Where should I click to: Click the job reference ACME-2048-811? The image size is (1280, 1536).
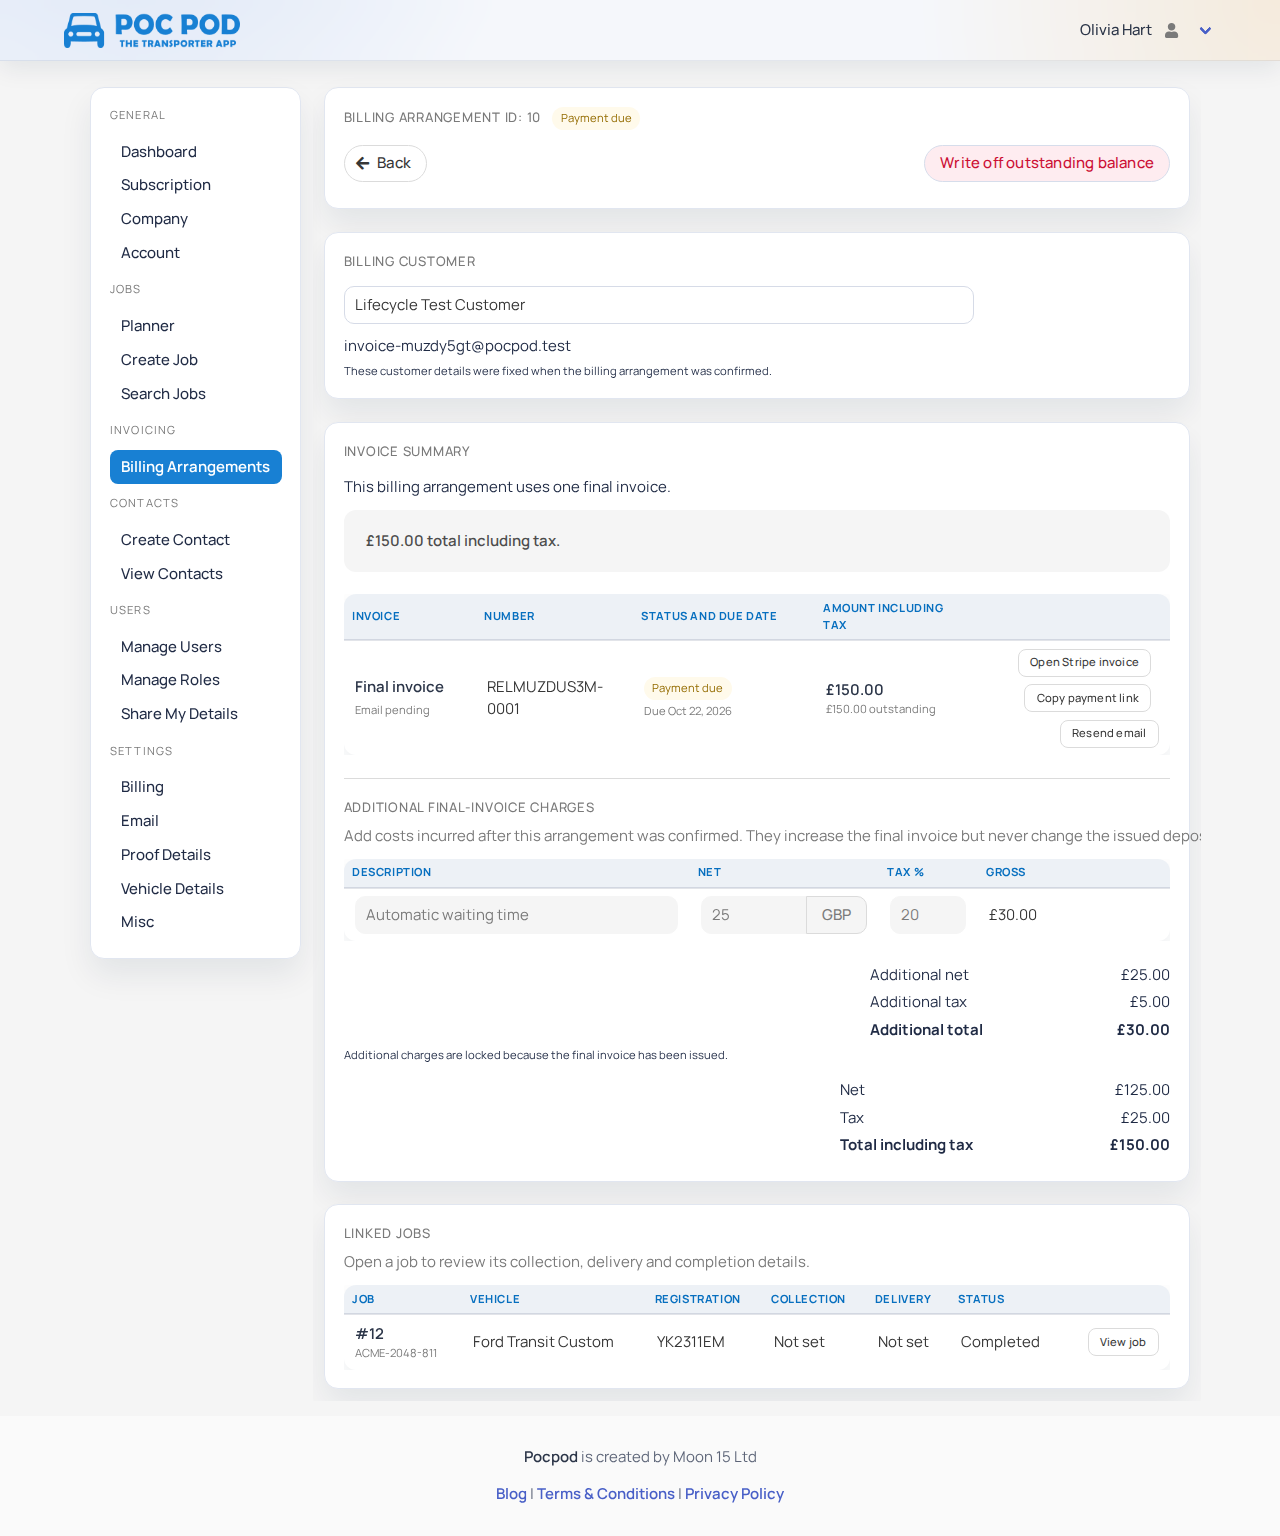396,1353
